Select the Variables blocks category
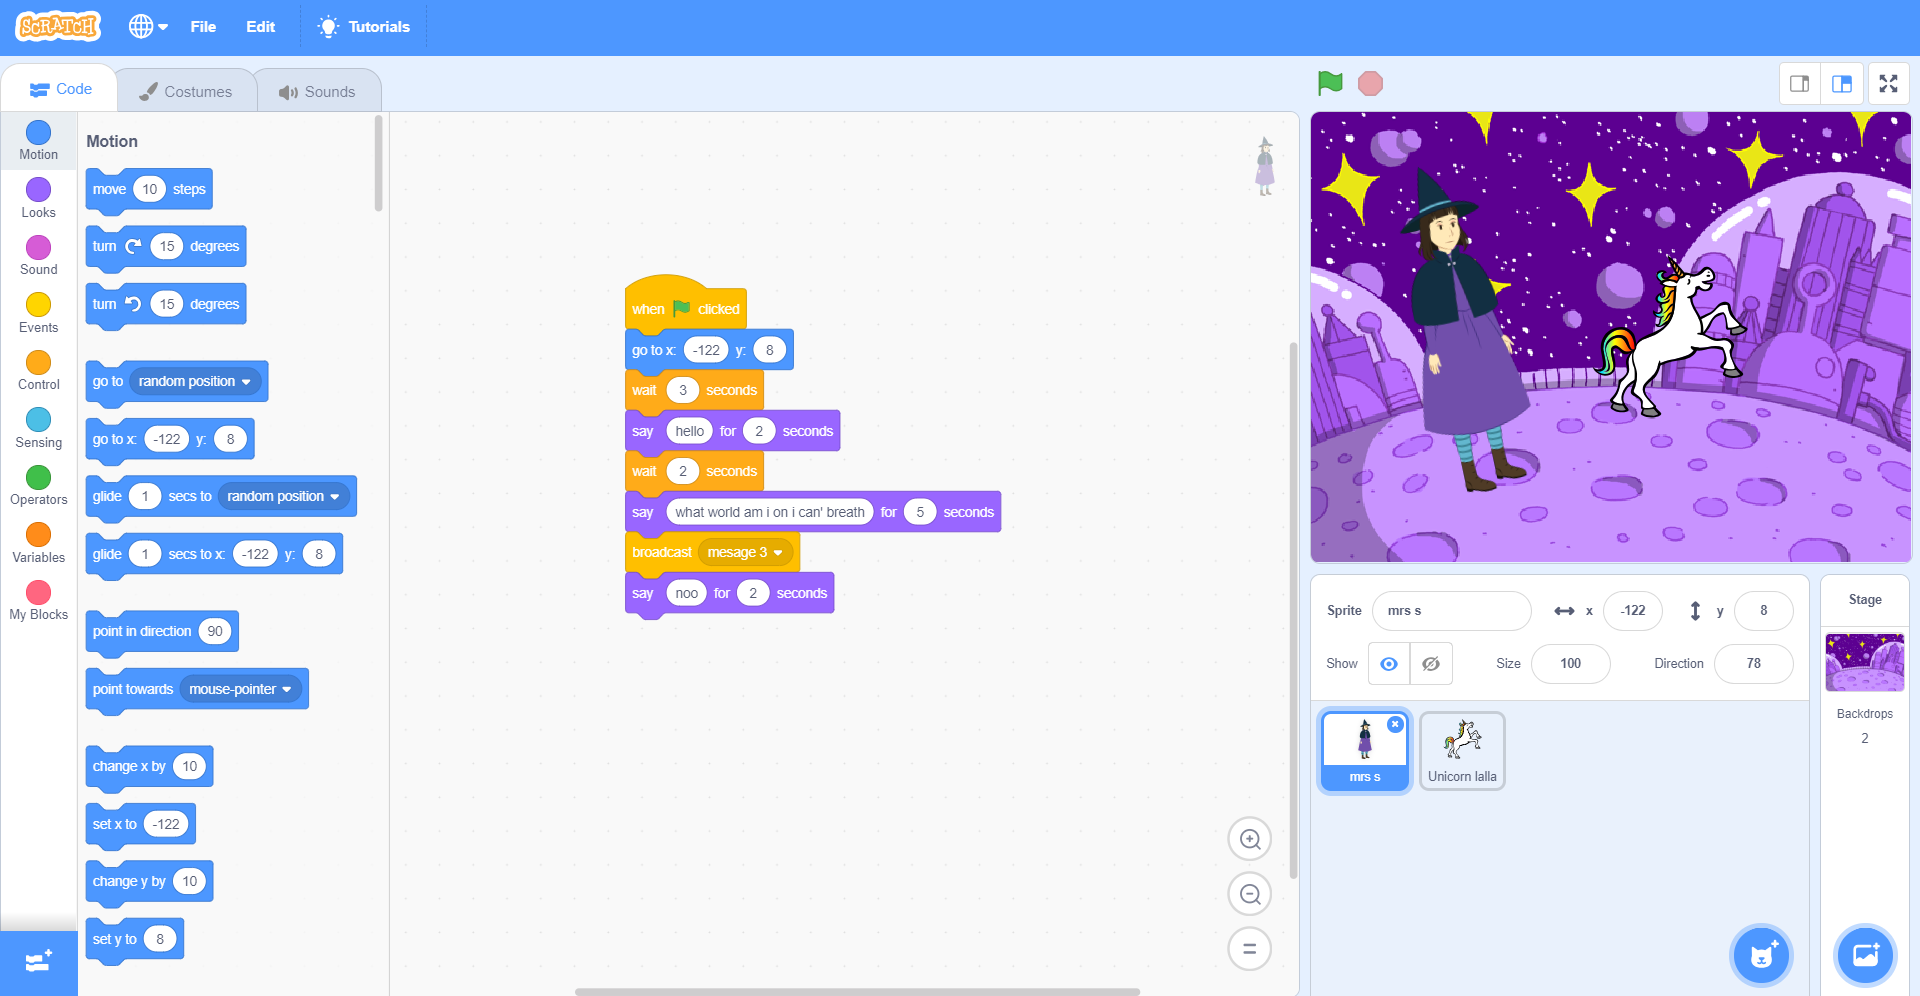Image resolution: width=1920 pixels, height=996 pixels. [x=38, y=543]
